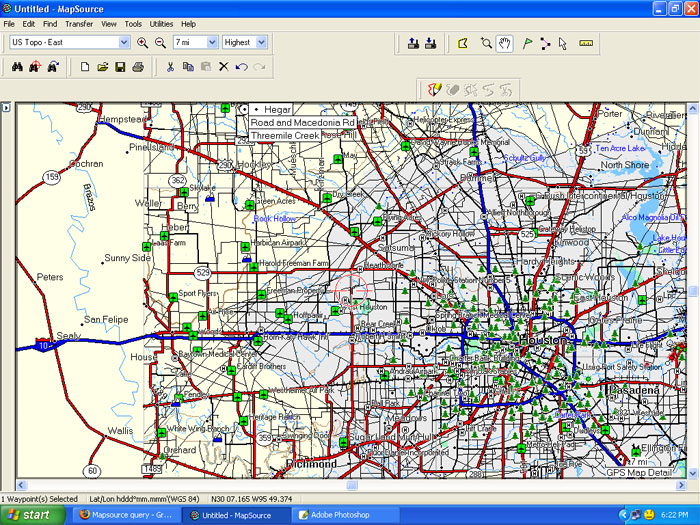Click the greyed-out Redo arrow icon
This screenshot has width=700, height=525.
point(259,67)
